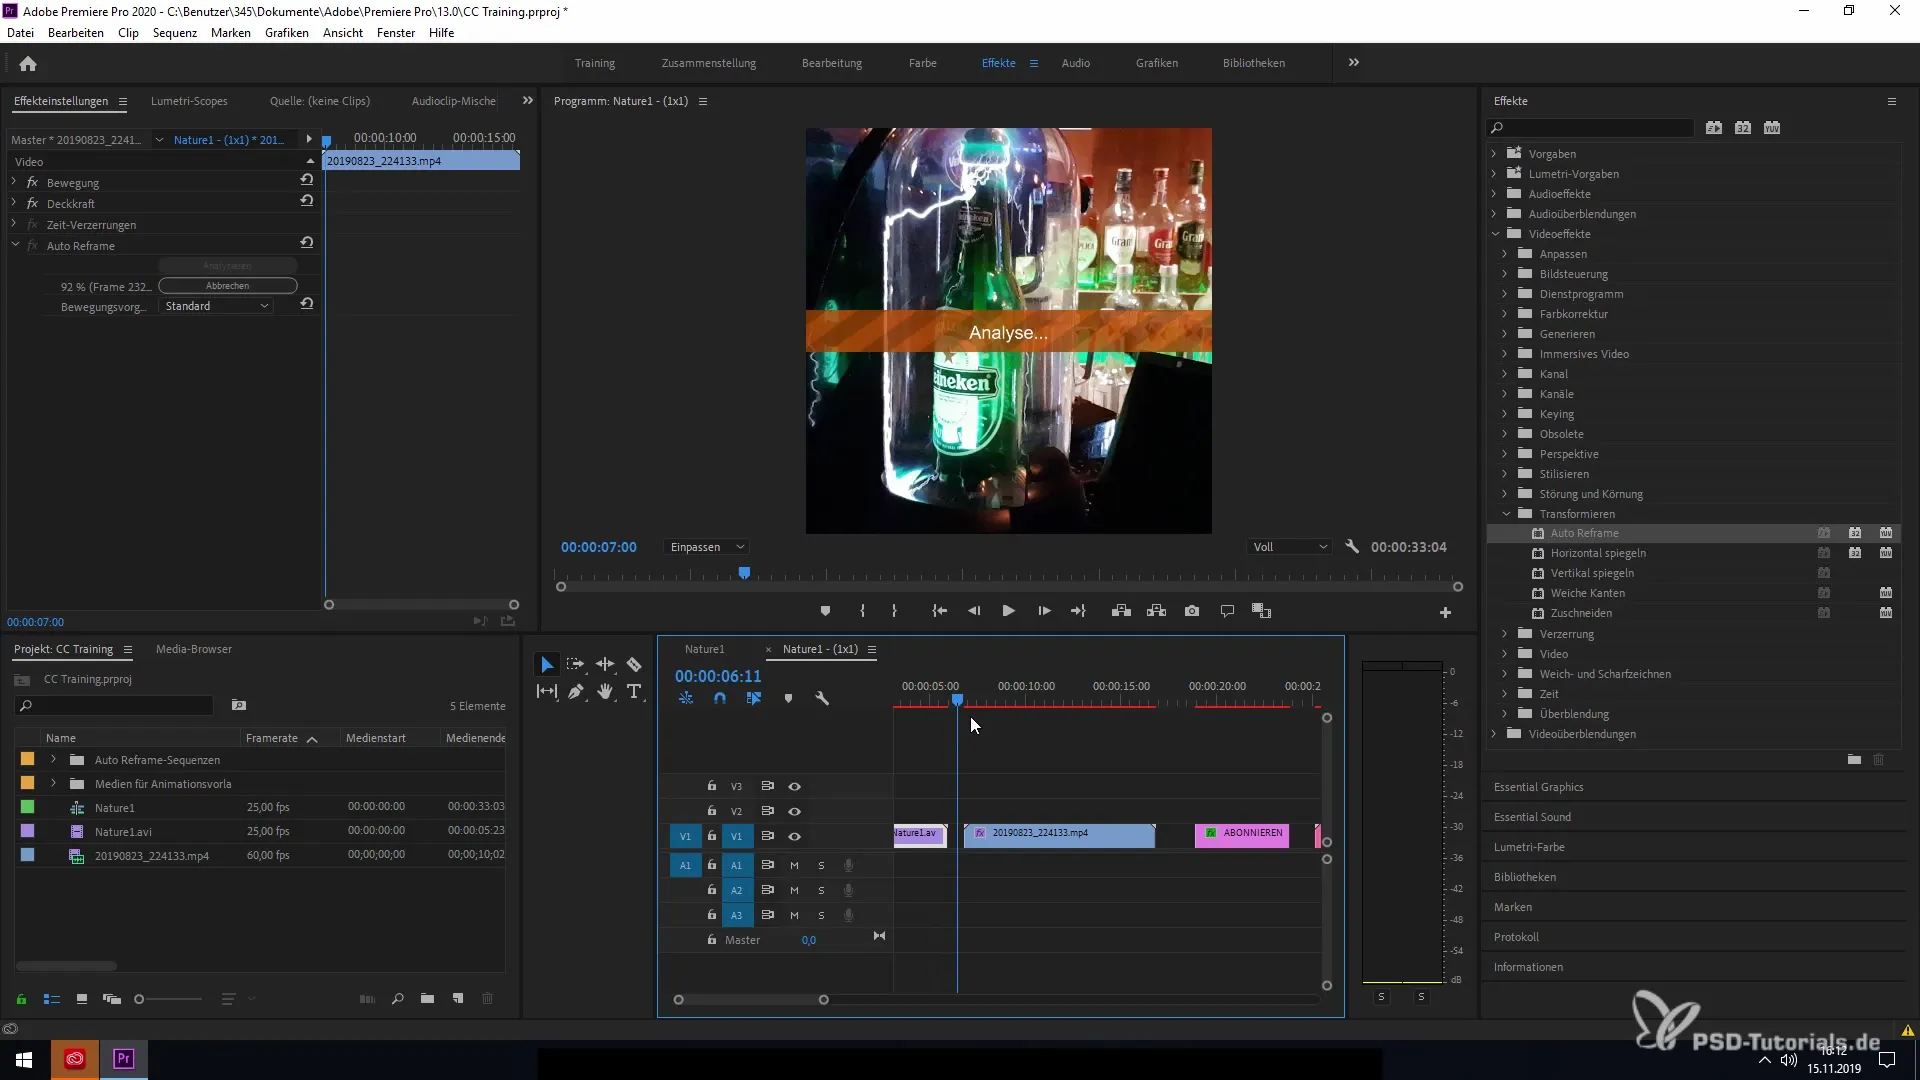1920x1080 pixels.
Task: Click Abbrechen to cancel analysis
Action: (228, 286)
